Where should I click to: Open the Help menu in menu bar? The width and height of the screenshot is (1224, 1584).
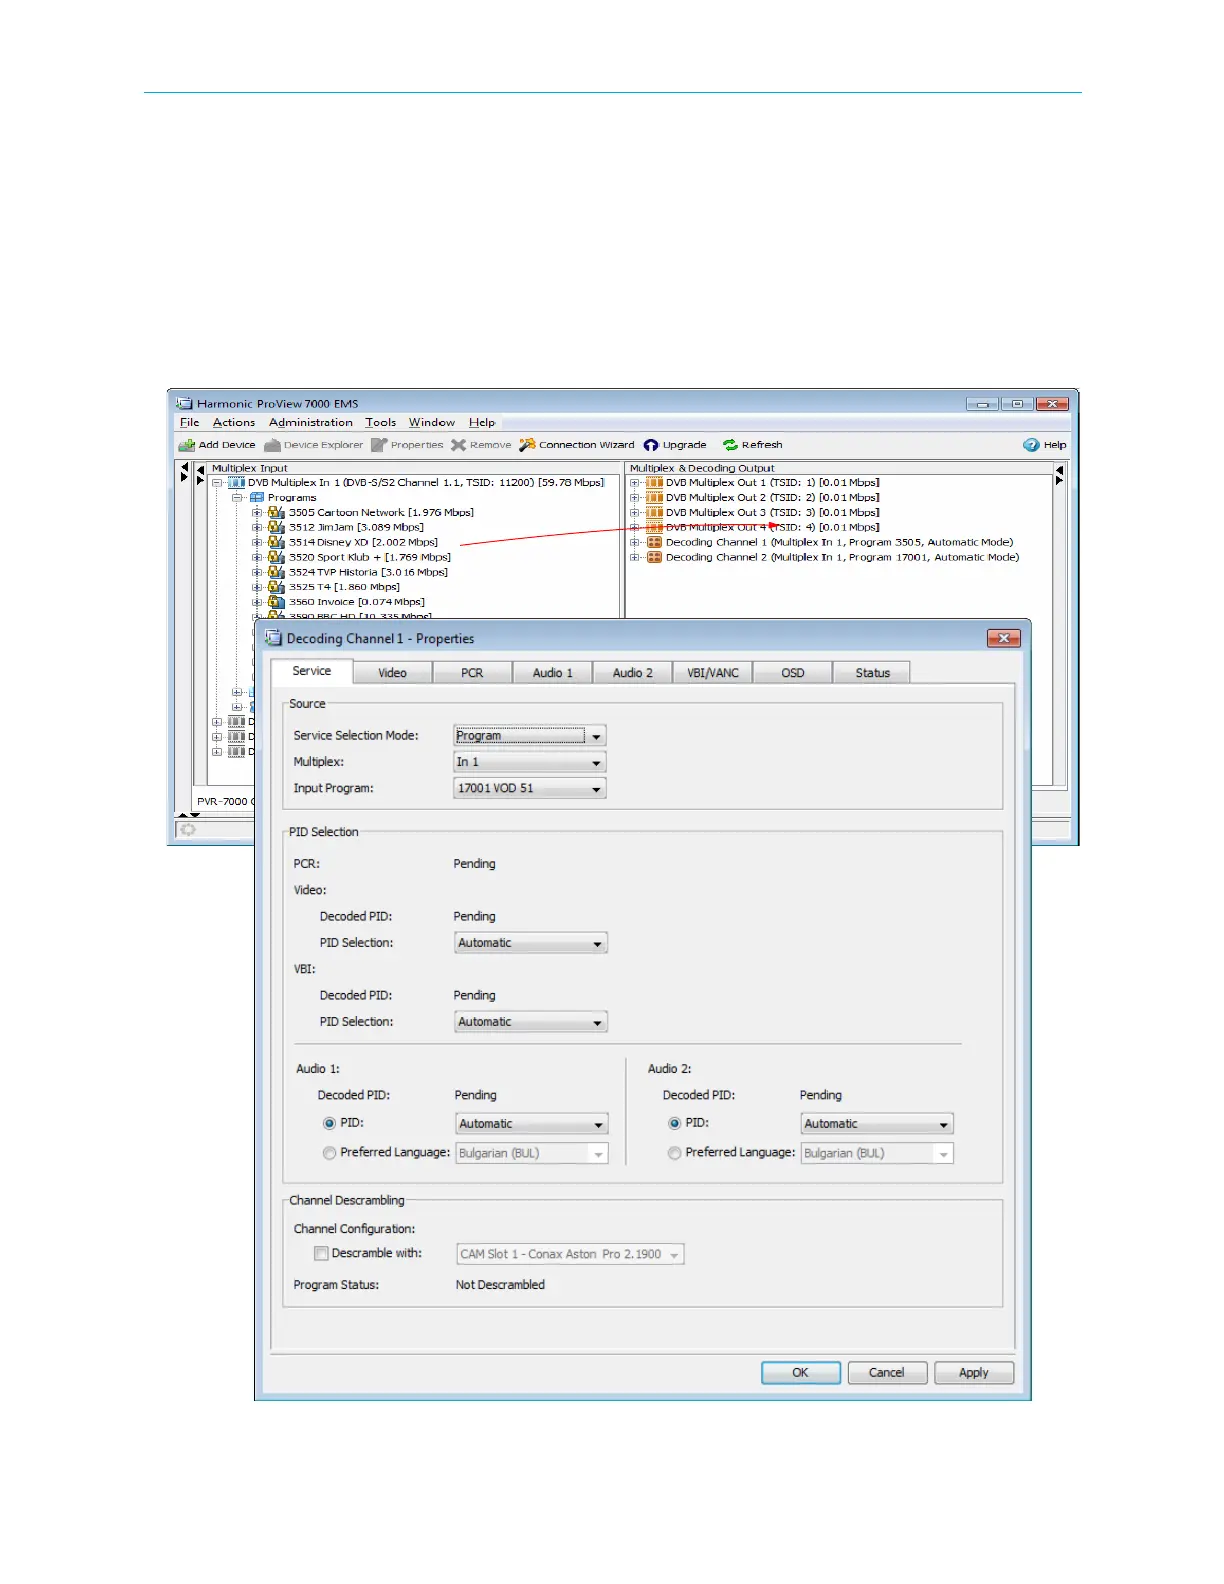coord(482,422)
